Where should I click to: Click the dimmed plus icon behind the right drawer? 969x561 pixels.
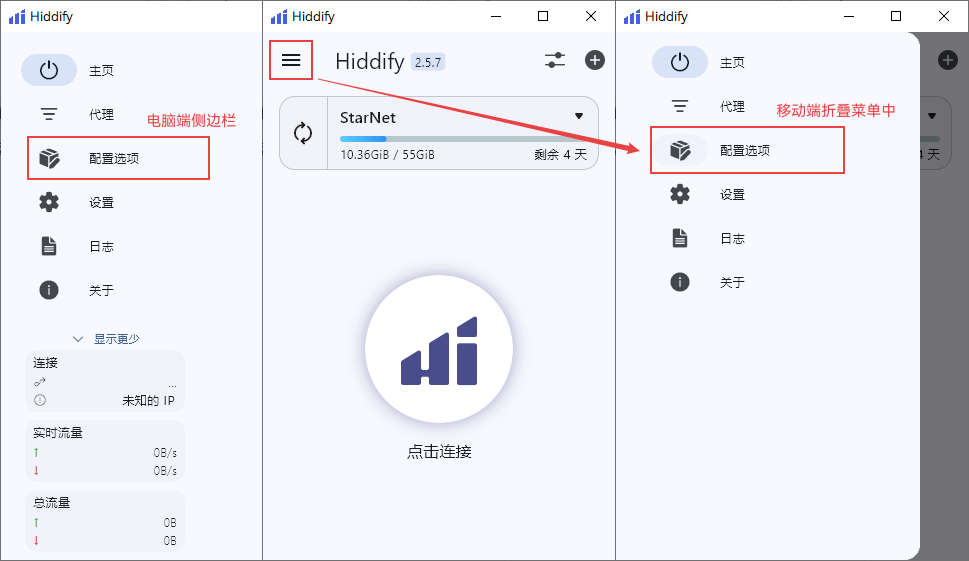point(947,60)
